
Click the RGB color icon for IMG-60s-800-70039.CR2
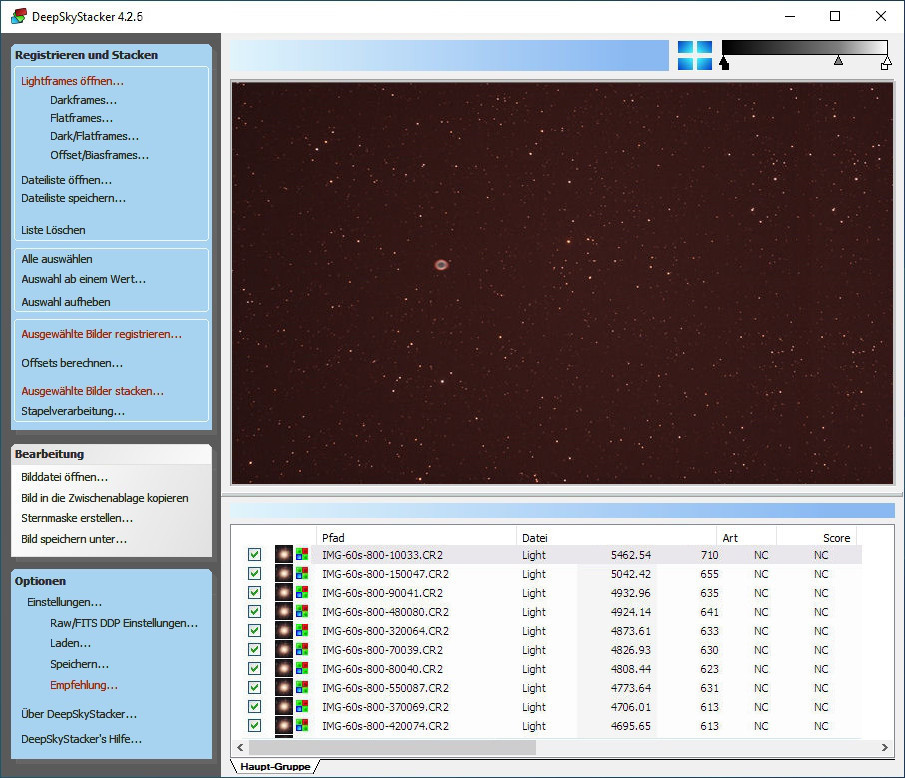(301, 650)
